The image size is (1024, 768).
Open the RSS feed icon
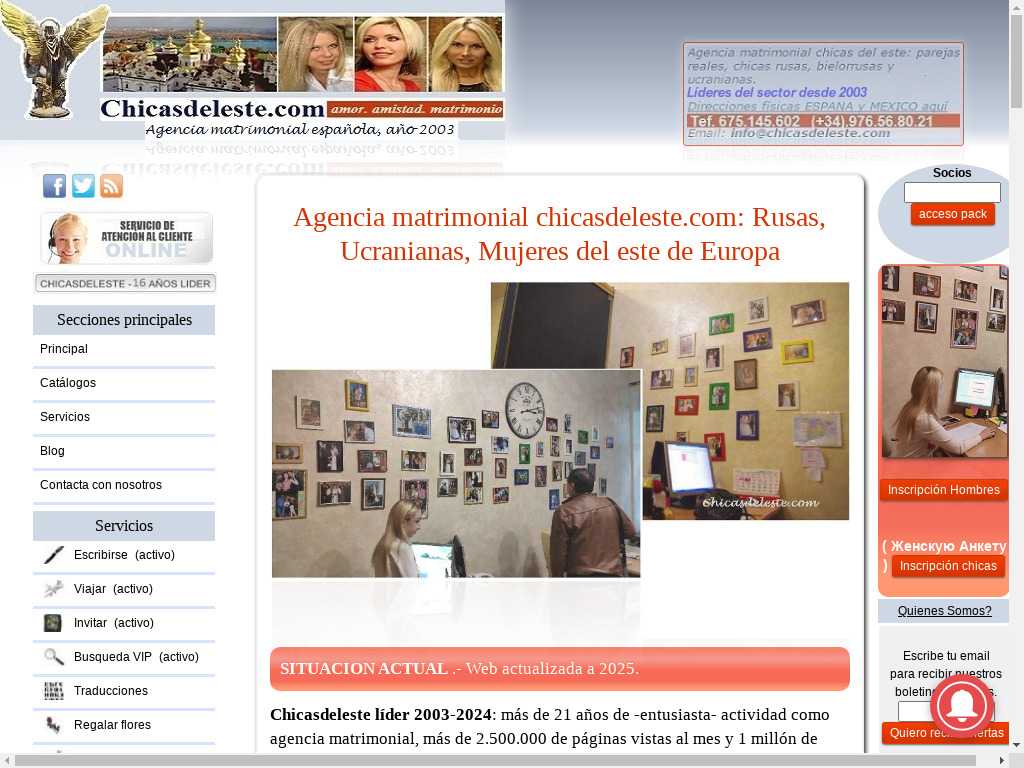[x=111, y=186]
